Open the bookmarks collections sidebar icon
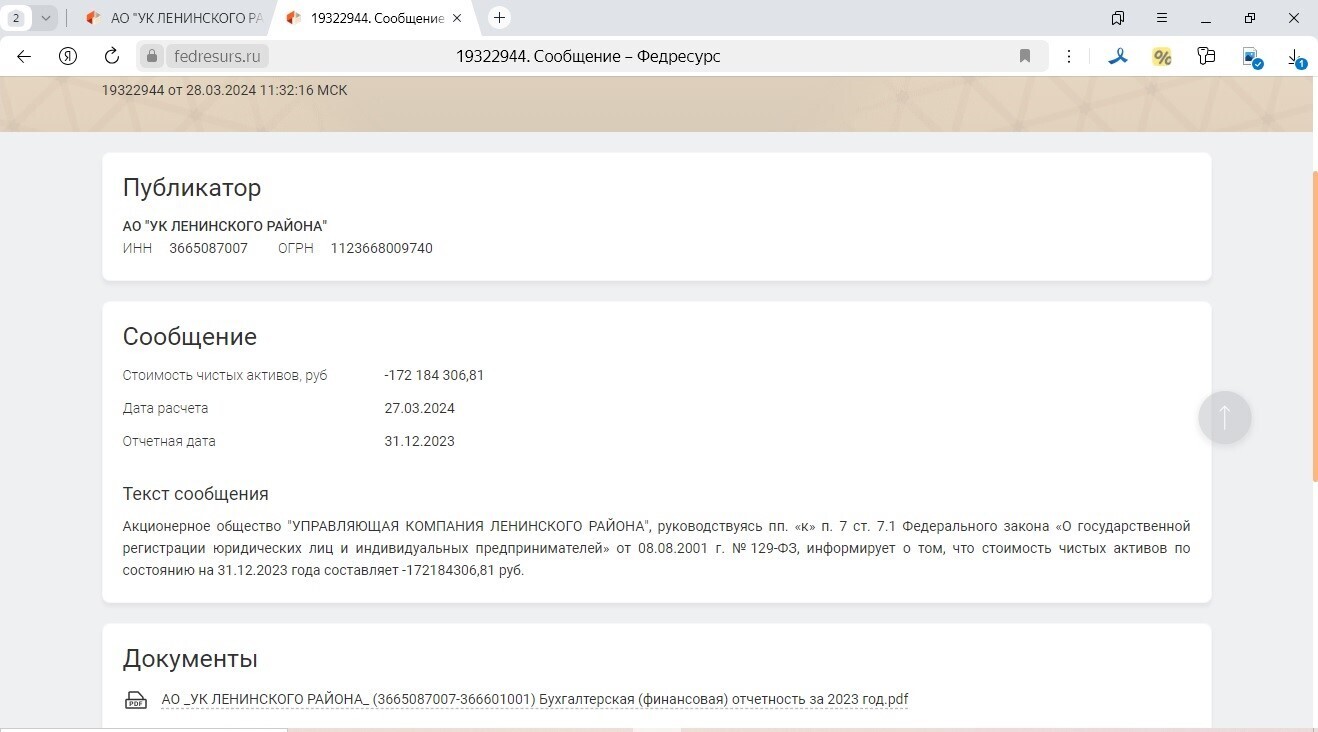Image resolution: width=1318 pixels, height=732 pixels. pyautogui.click(x=1118, y=18)
